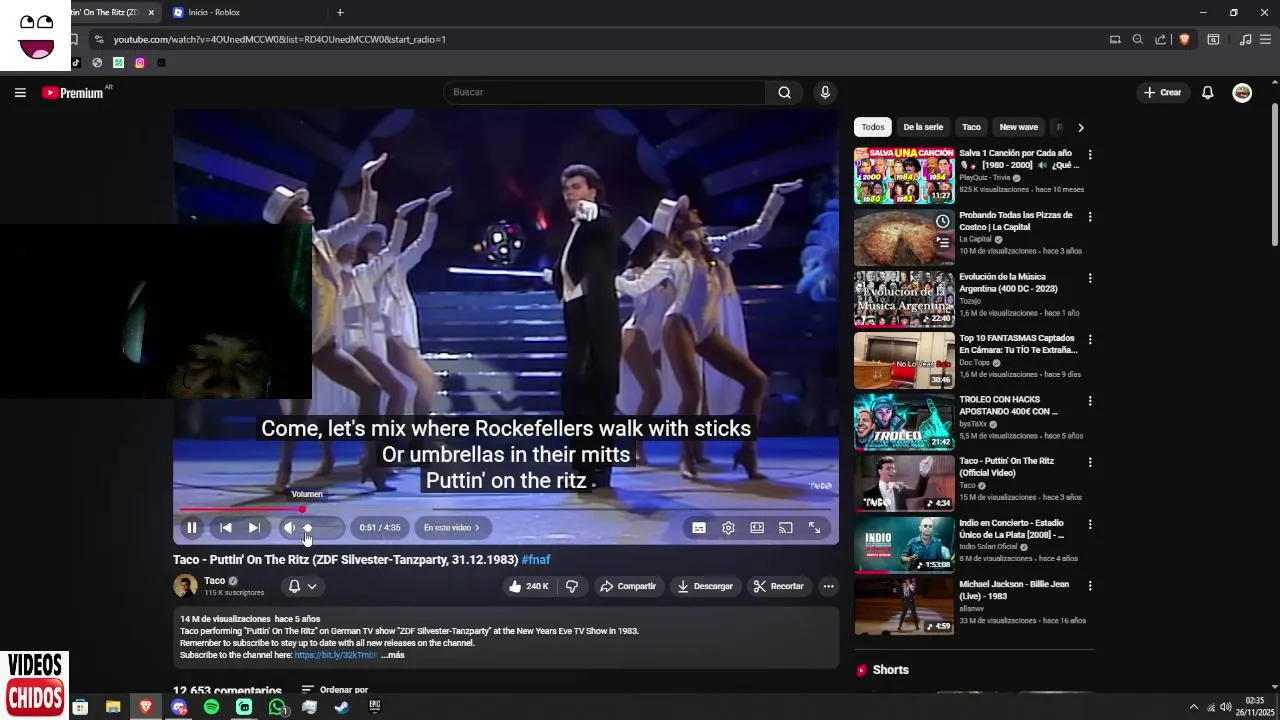This screenshot has height=720, width=1280.
Task: Click the Compartir button
Action: [628, 586]
